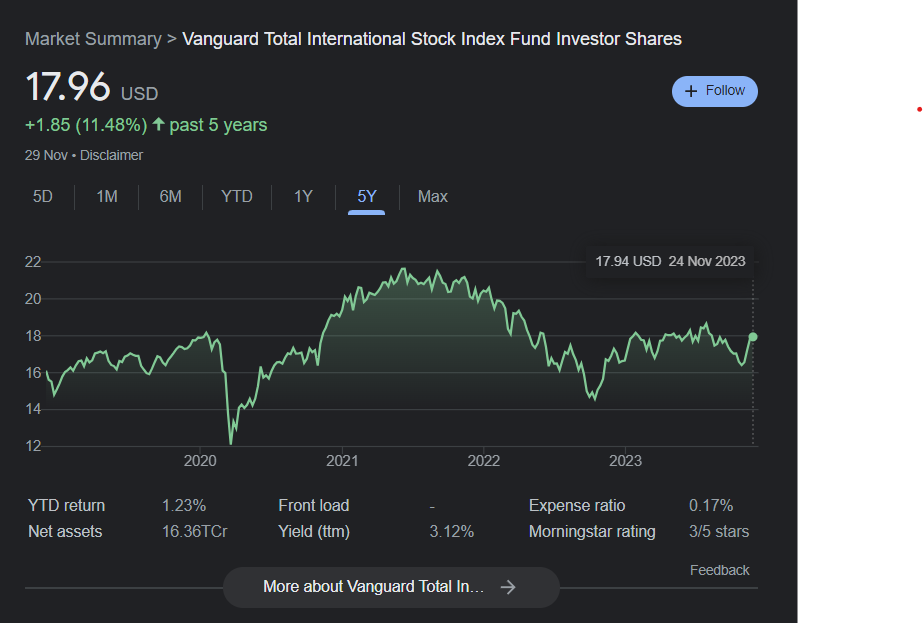This screenshot has height=623, width=923.
Task: Click the Yield (ttm) value 3.12%
Action: (x=451, y=531)
